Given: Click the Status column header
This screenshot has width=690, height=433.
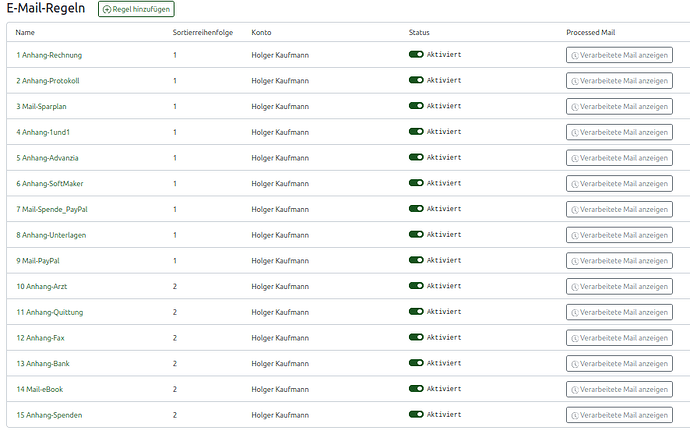Looking at the screenshot, I should [420, 32].
